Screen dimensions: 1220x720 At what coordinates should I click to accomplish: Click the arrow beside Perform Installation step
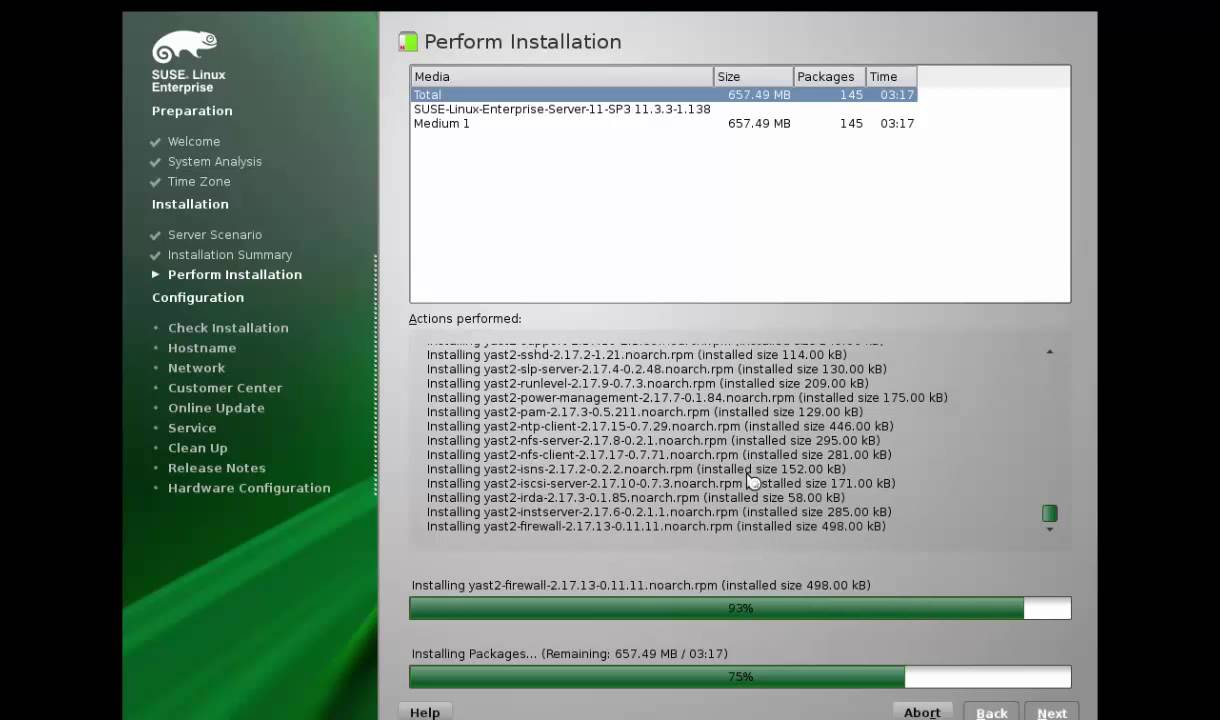click(155, 275)
